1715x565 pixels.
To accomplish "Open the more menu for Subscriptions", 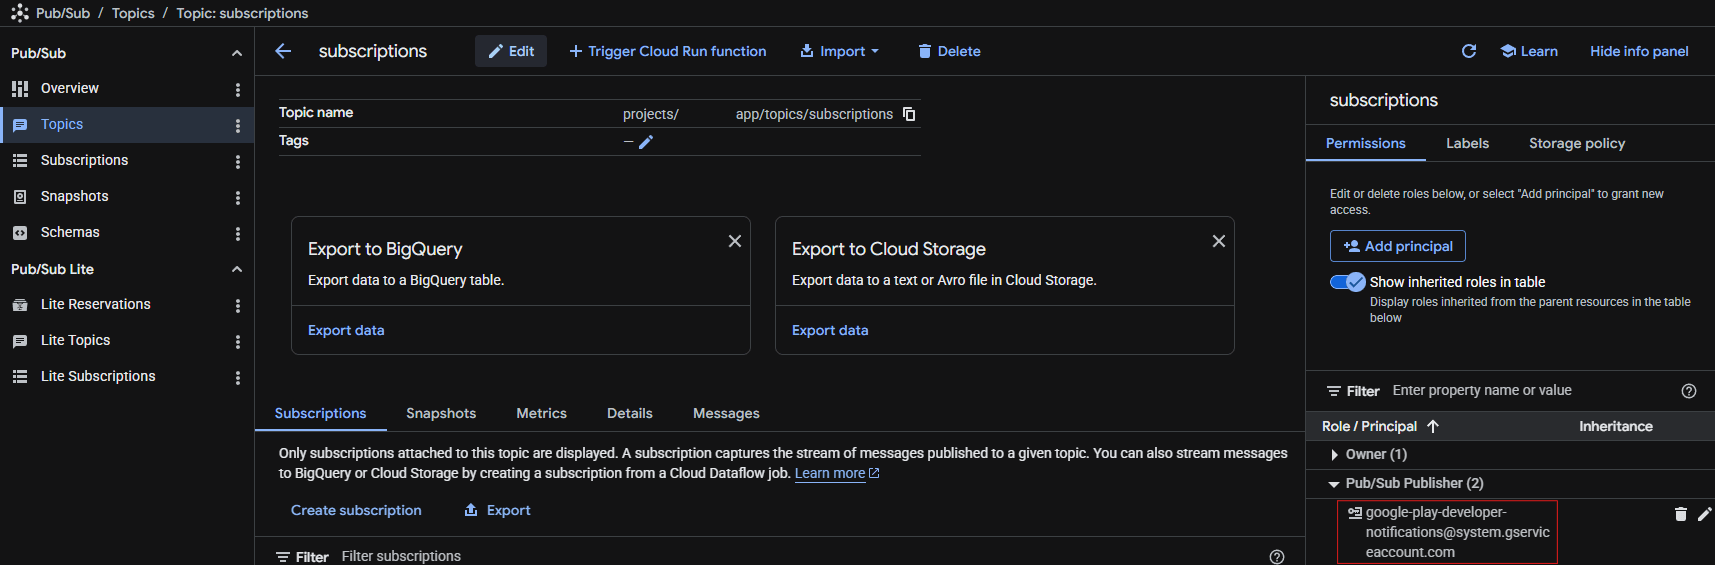I will [x=238, y=161].
